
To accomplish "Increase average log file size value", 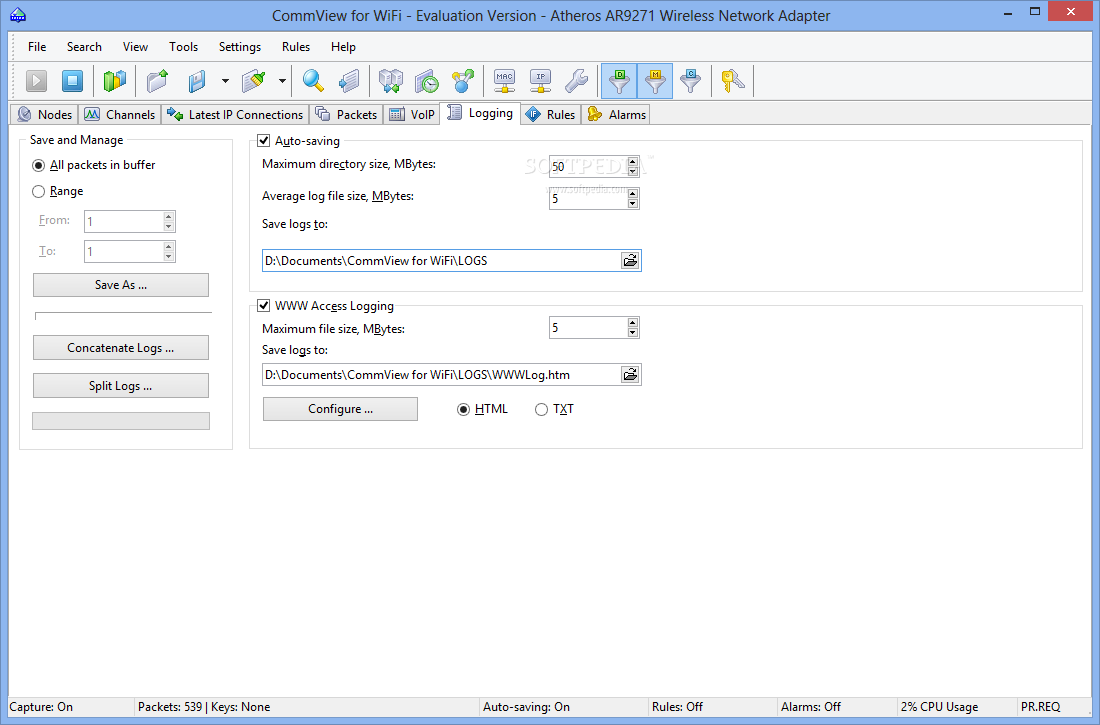I will (x=633, y=194).
